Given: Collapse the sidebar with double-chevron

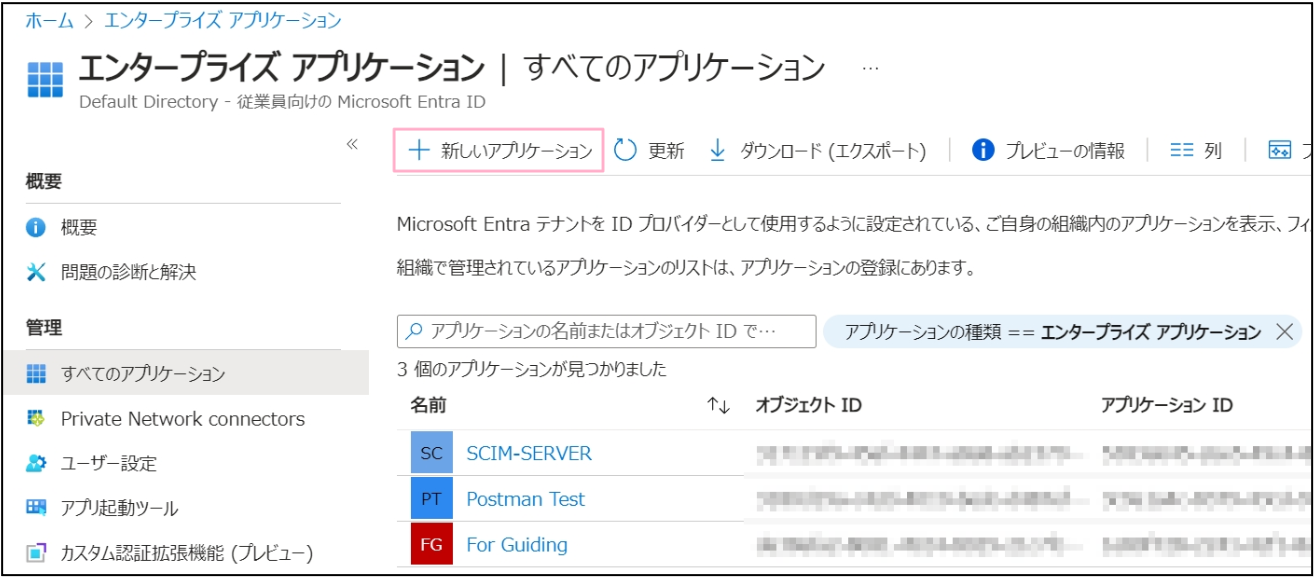Looking at the screenshot, I should coord(352,144).
